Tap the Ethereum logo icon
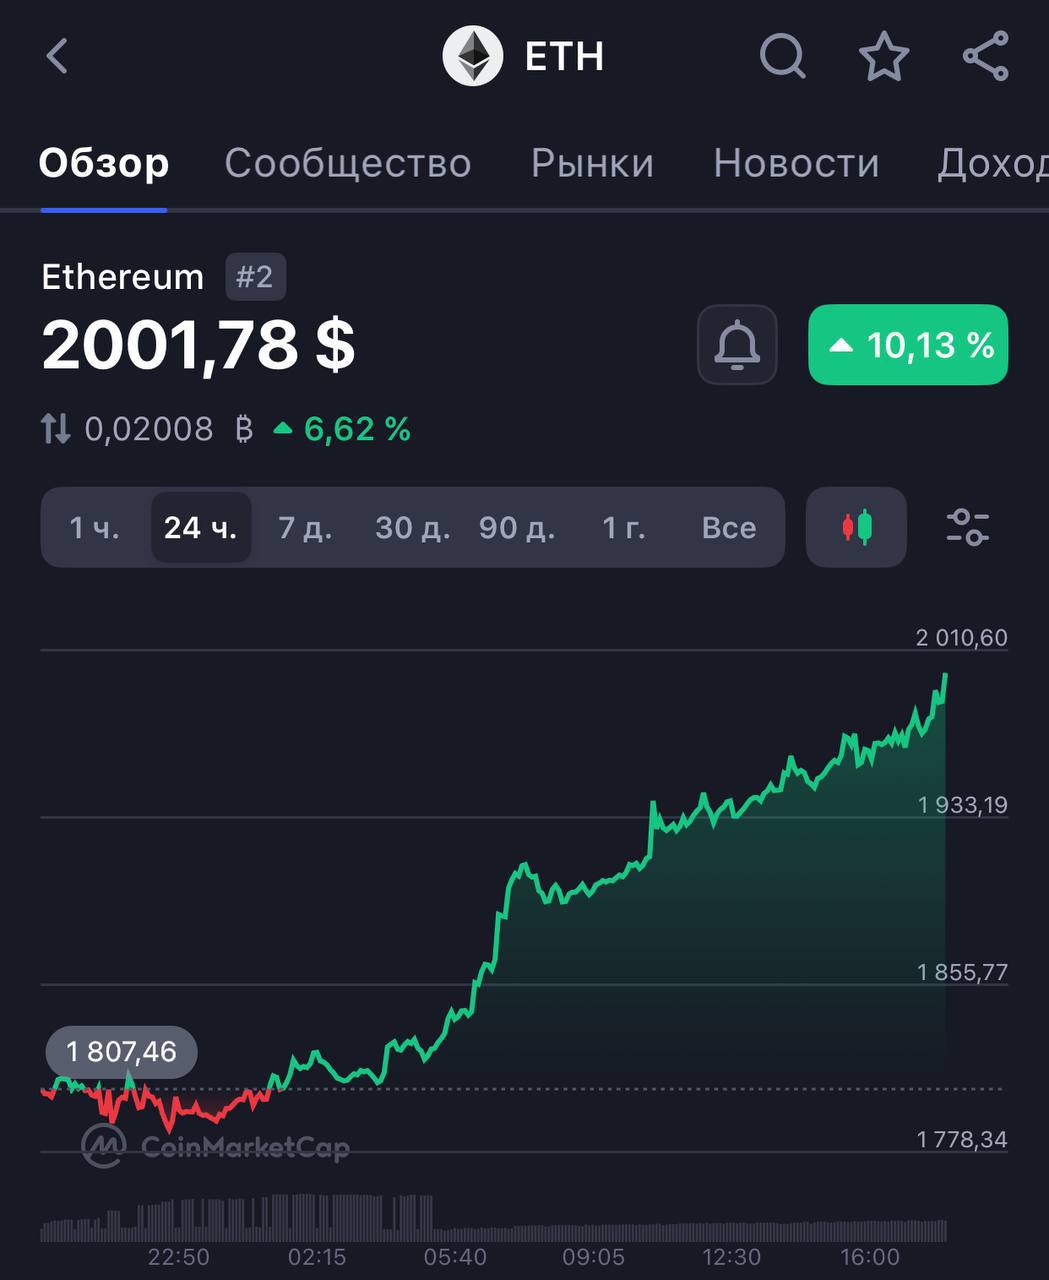The image size is (1049, 1280). point(472,56)
